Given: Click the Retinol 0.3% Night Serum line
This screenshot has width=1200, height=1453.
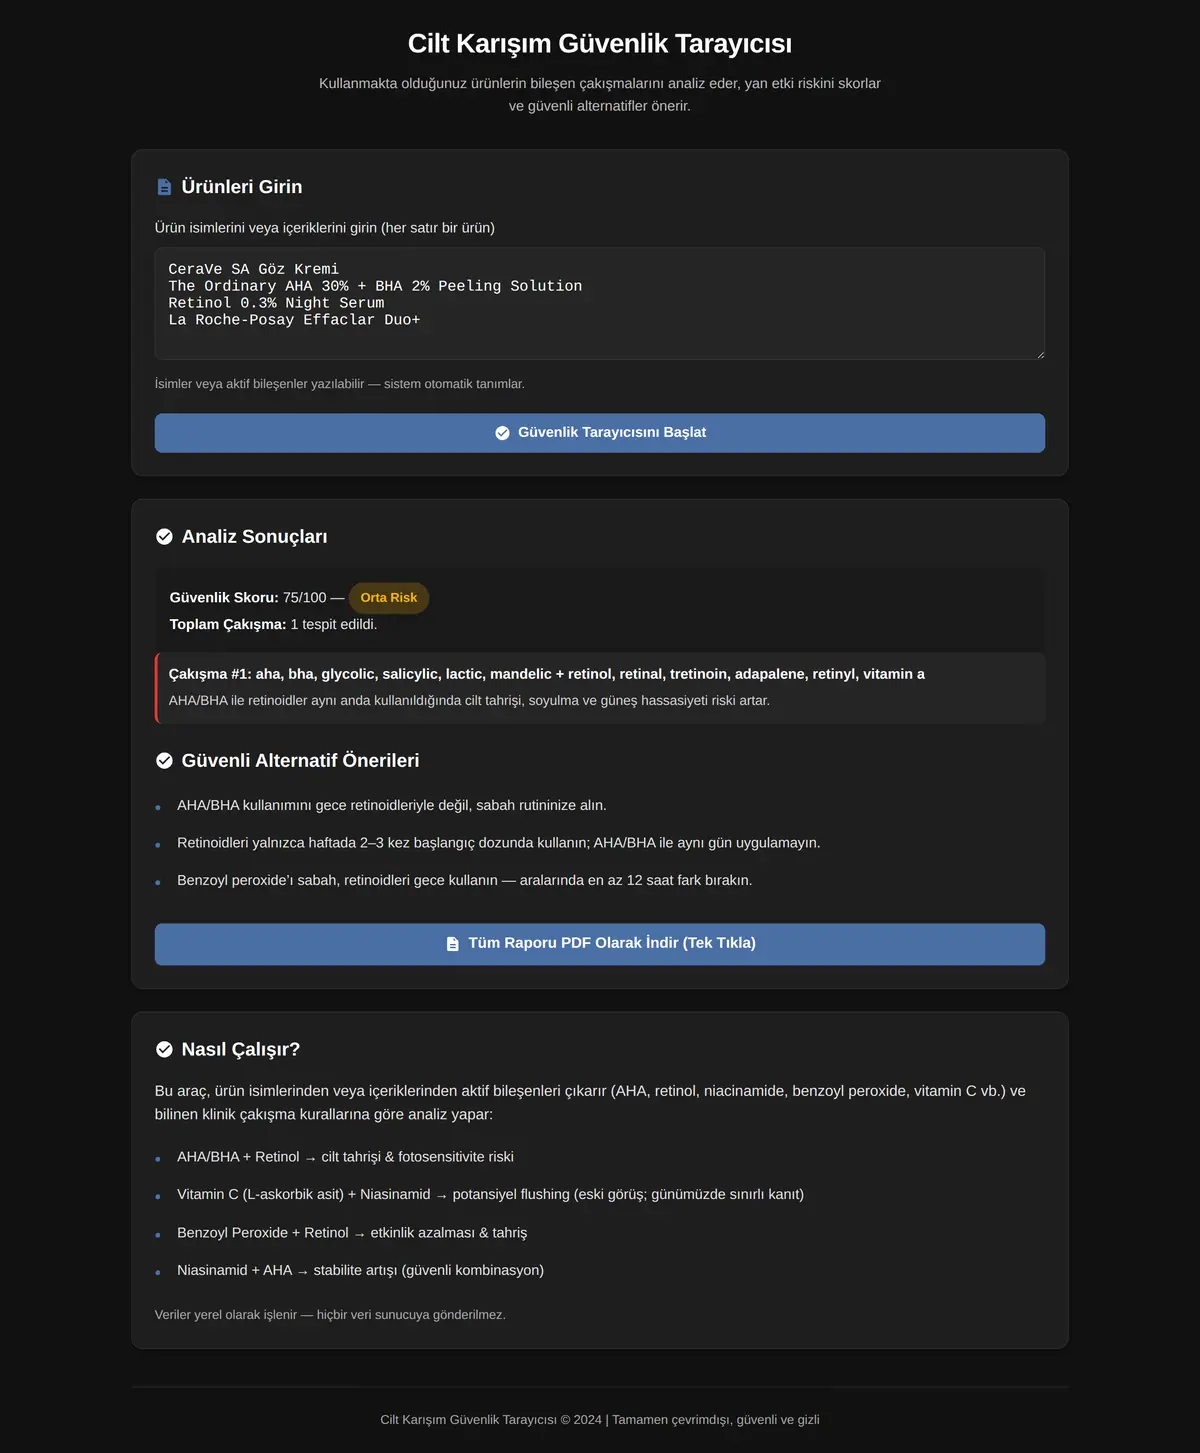Looking at the screenshot, I should click(276, 303).
